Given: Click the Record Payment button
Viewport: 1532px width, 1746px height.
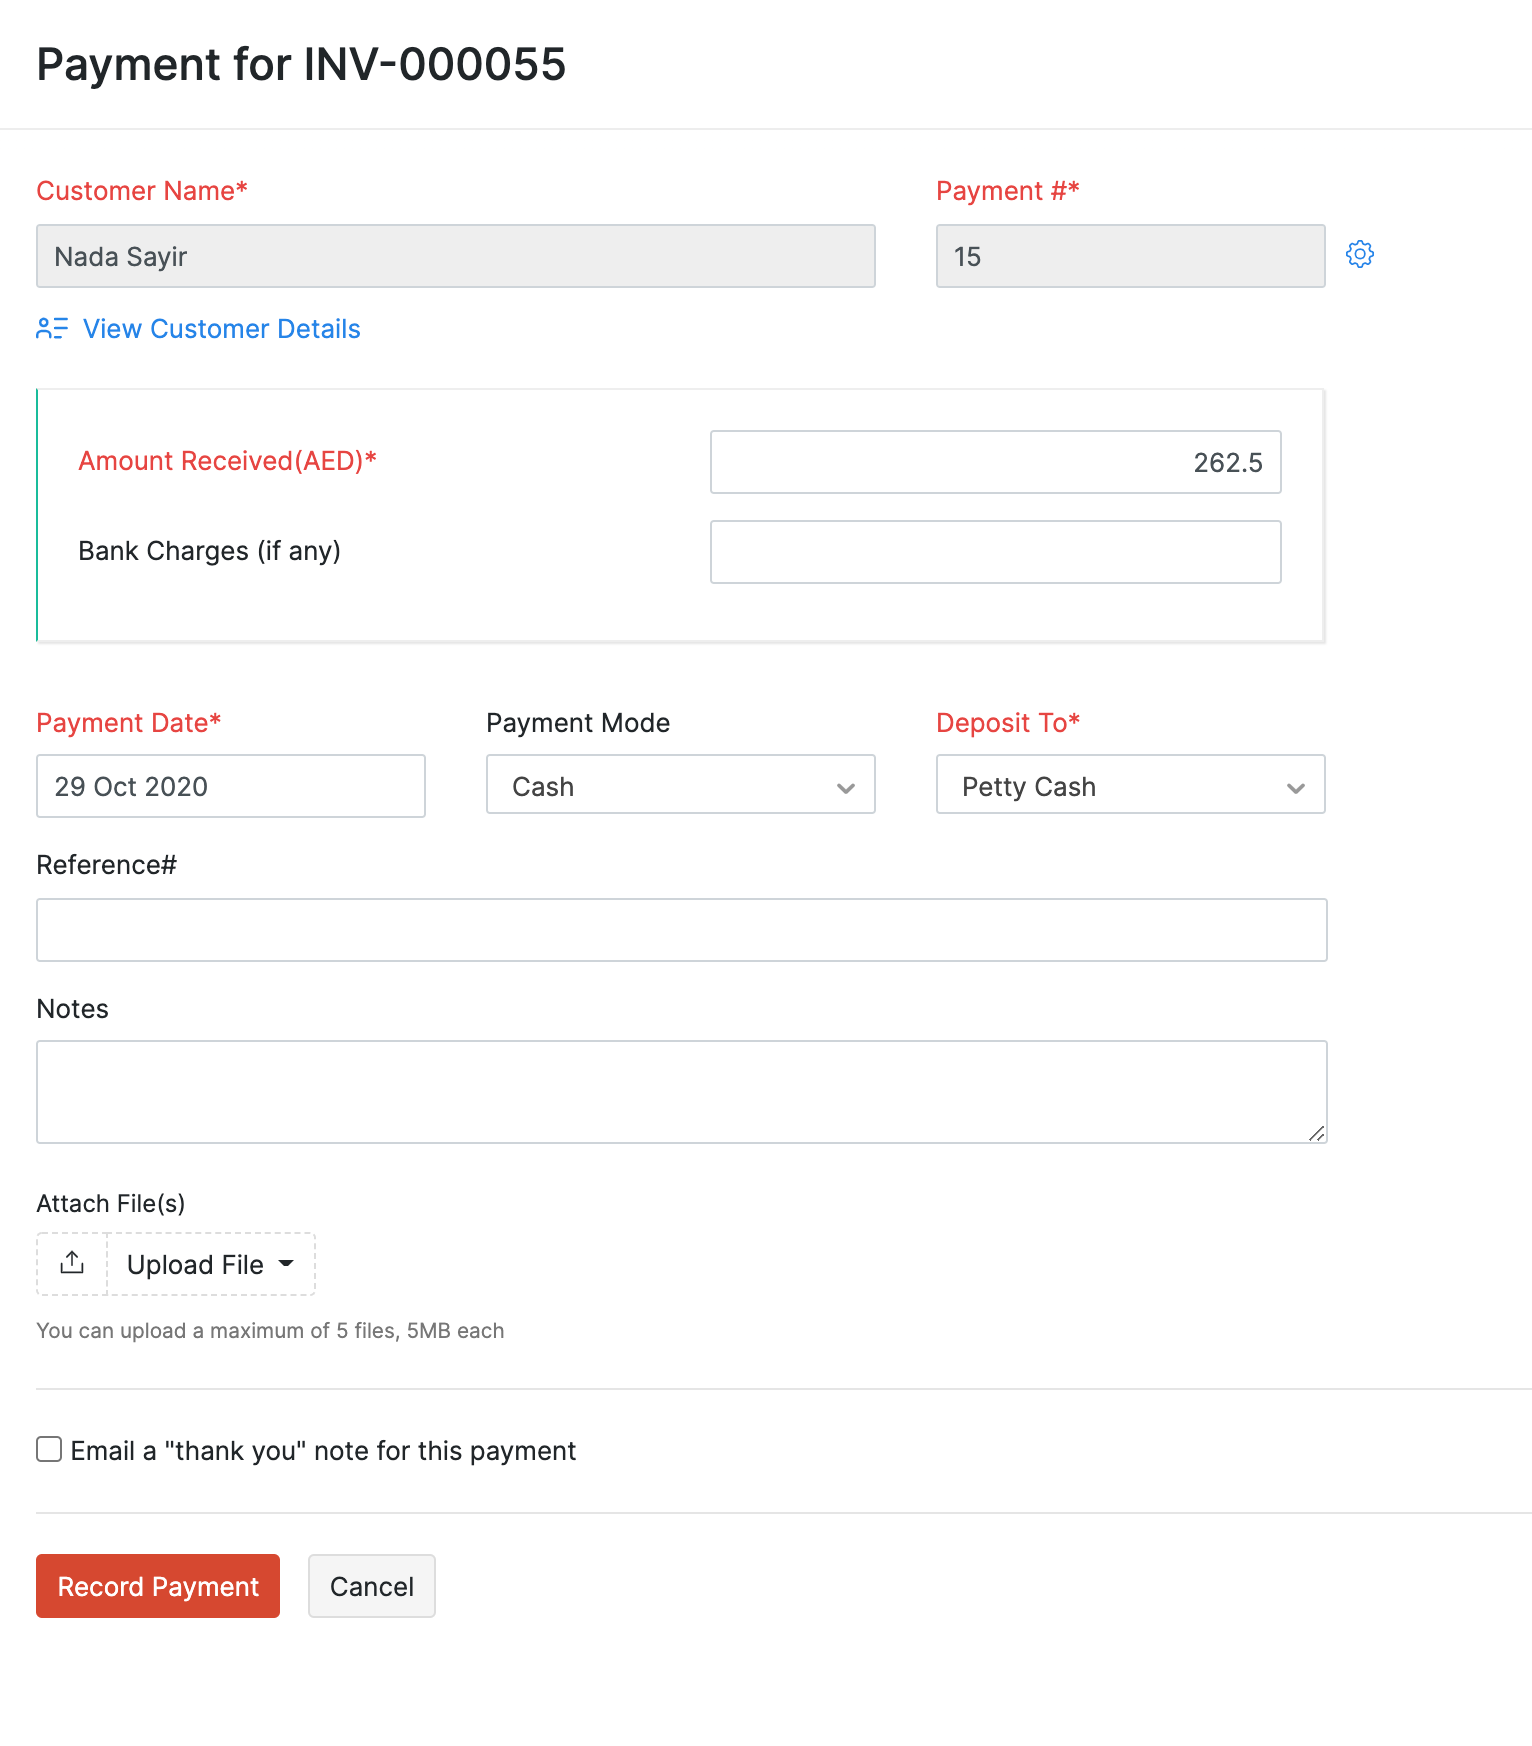Looking at the screenshot, I should [x=158, y=1586].
